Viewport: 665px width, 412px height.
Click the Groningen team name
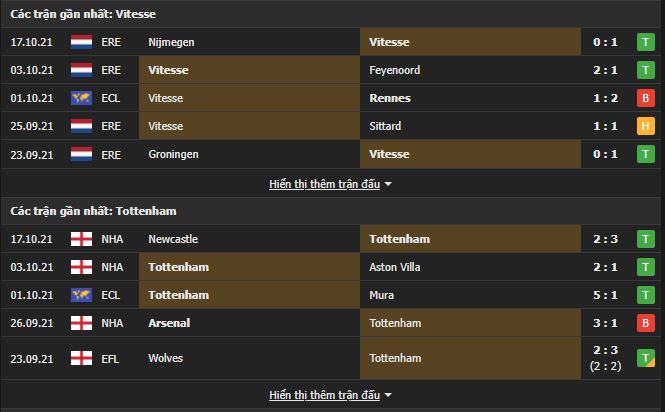(173, 154)
